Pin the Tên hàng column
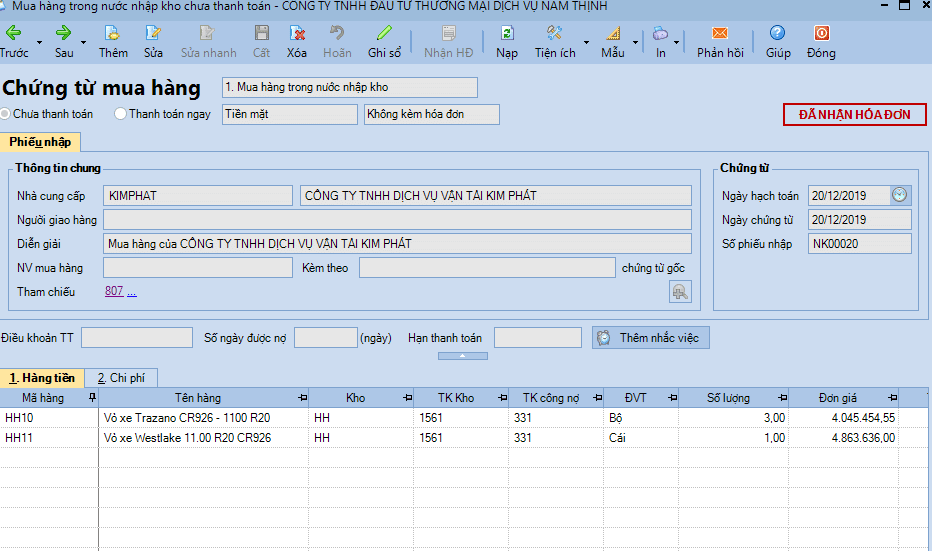The image size is (932, 551). tap(302, 398)
